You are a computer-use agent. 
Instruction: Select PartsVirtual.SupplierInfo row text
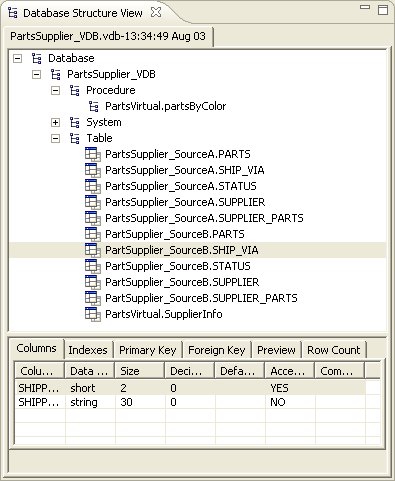point(164,314)
